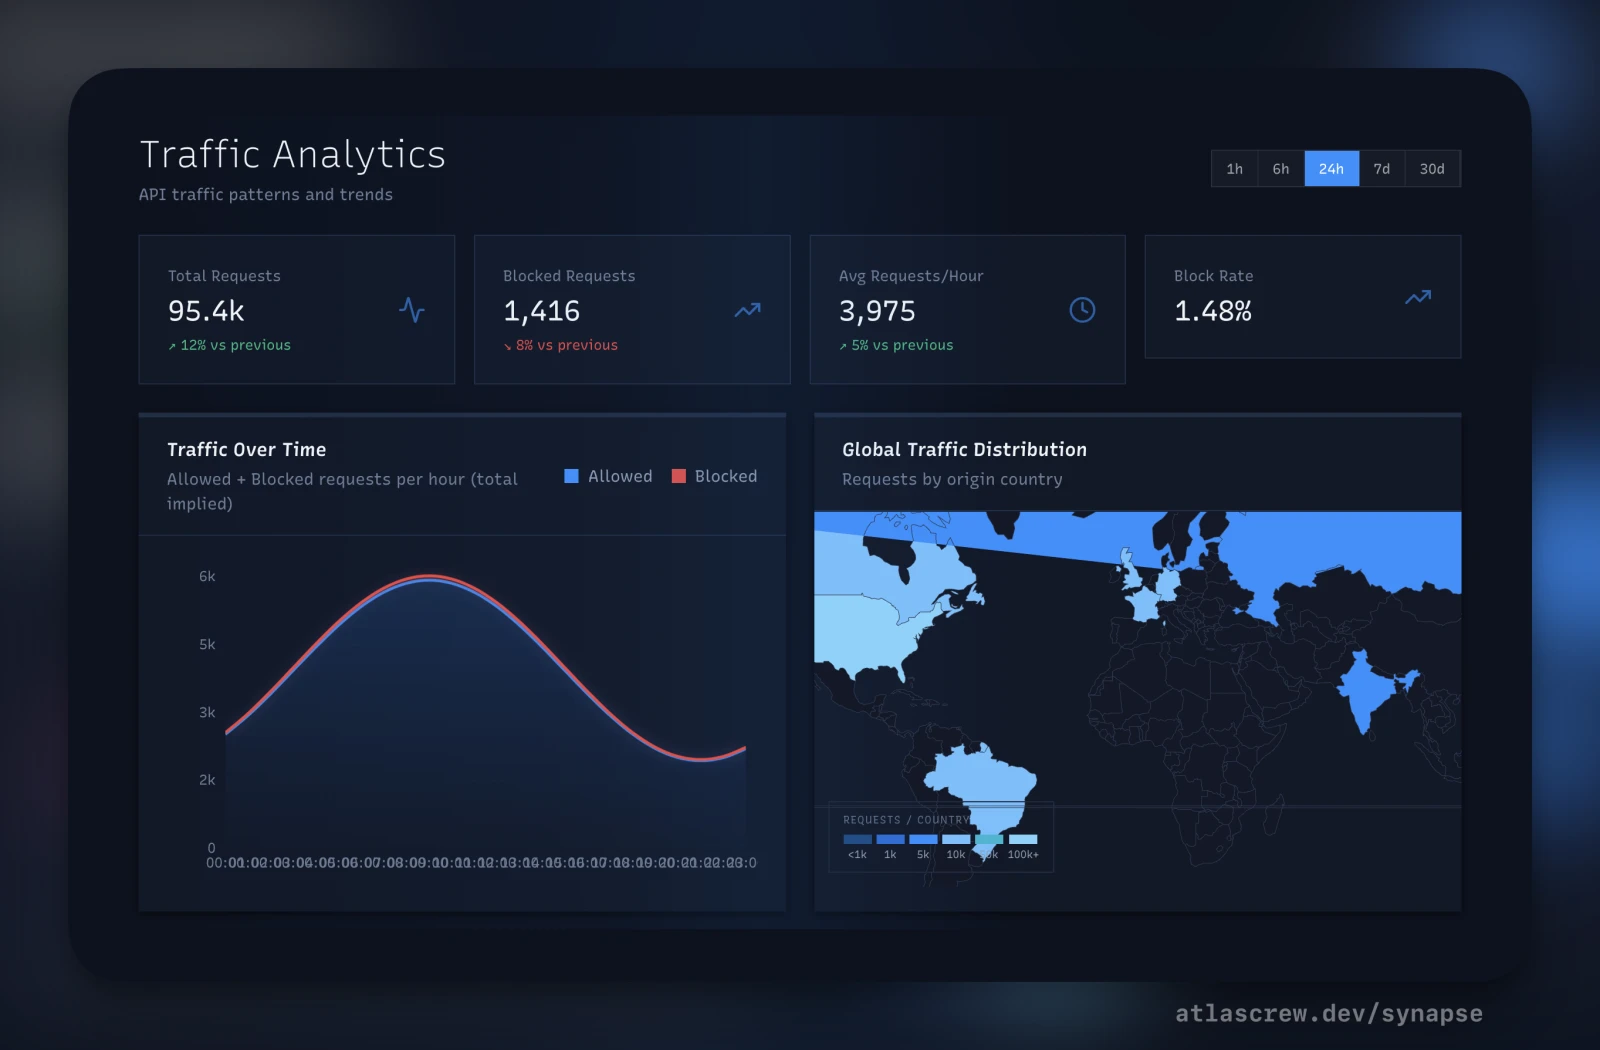
Task: Click the 12% vs previous indicator
Action: click(x=229, y=345)
